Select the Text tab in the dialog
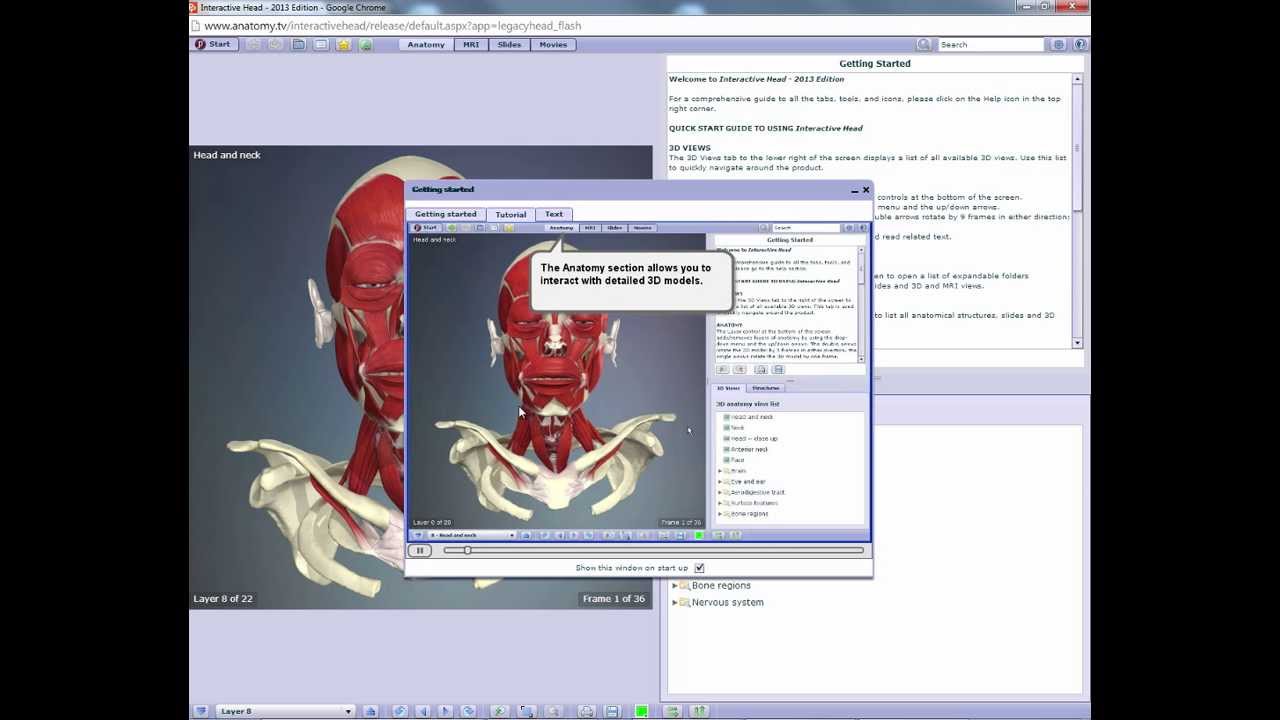Viewport: 1280px width, 720px height. [x=554, y=214]
